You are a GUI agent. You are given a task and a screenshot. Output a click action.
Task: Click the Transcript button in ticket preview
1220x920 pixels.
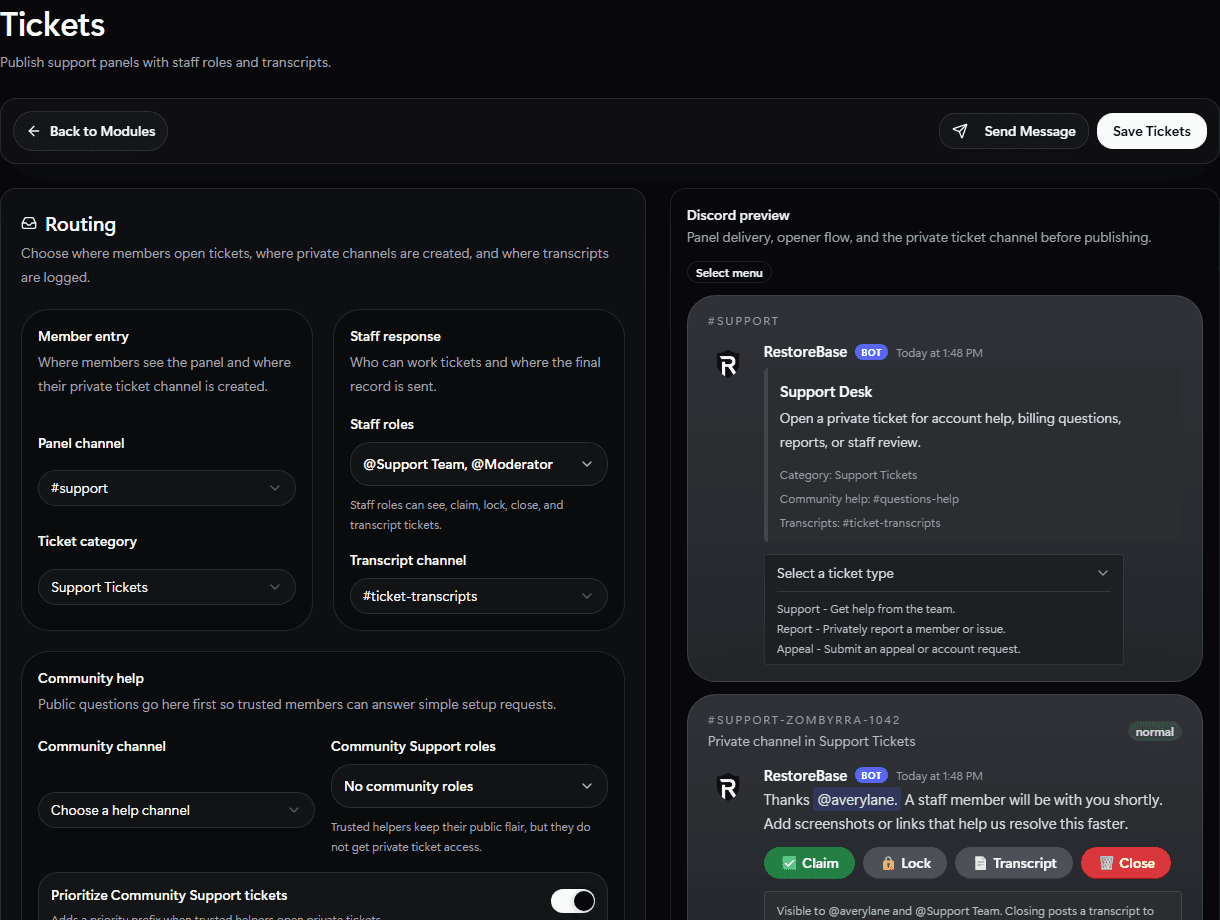click(1014, 863)
